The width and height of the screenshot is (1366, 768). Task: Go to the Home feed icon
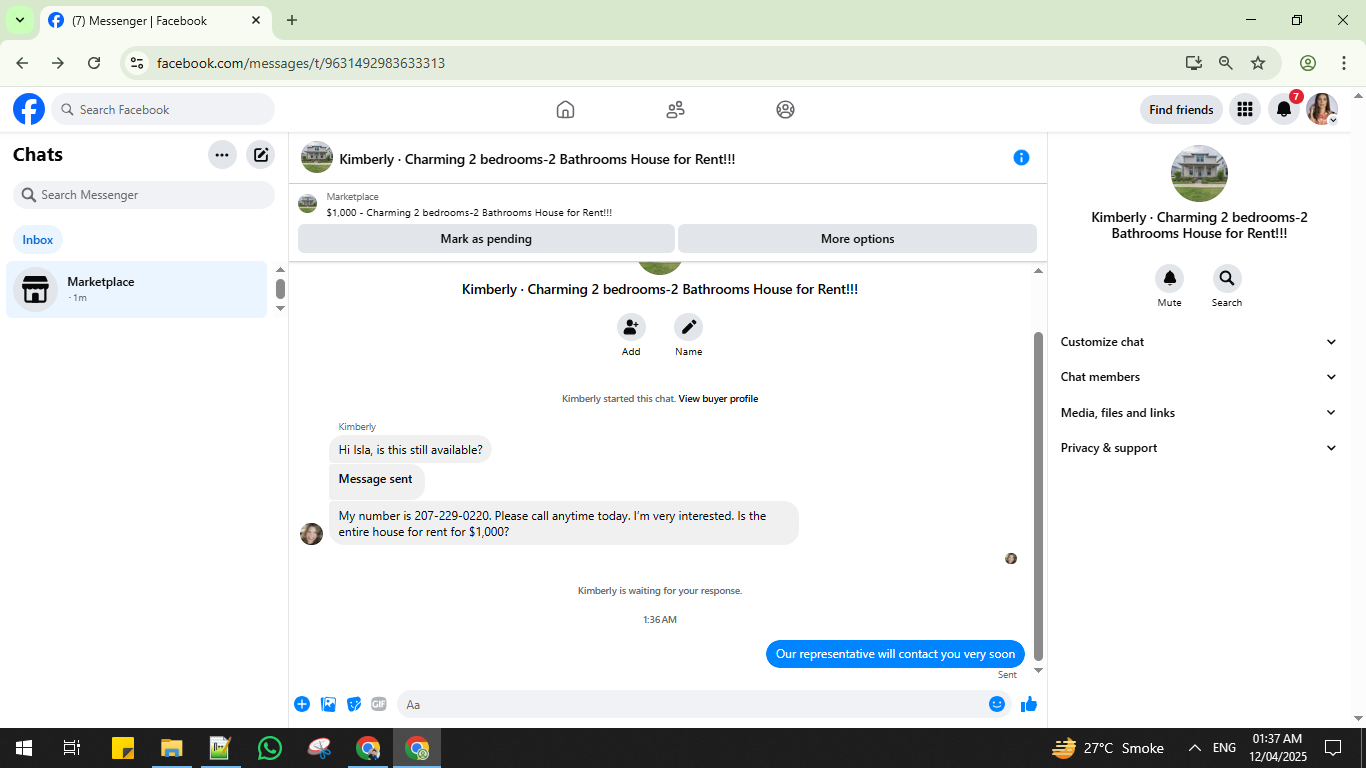565,110
